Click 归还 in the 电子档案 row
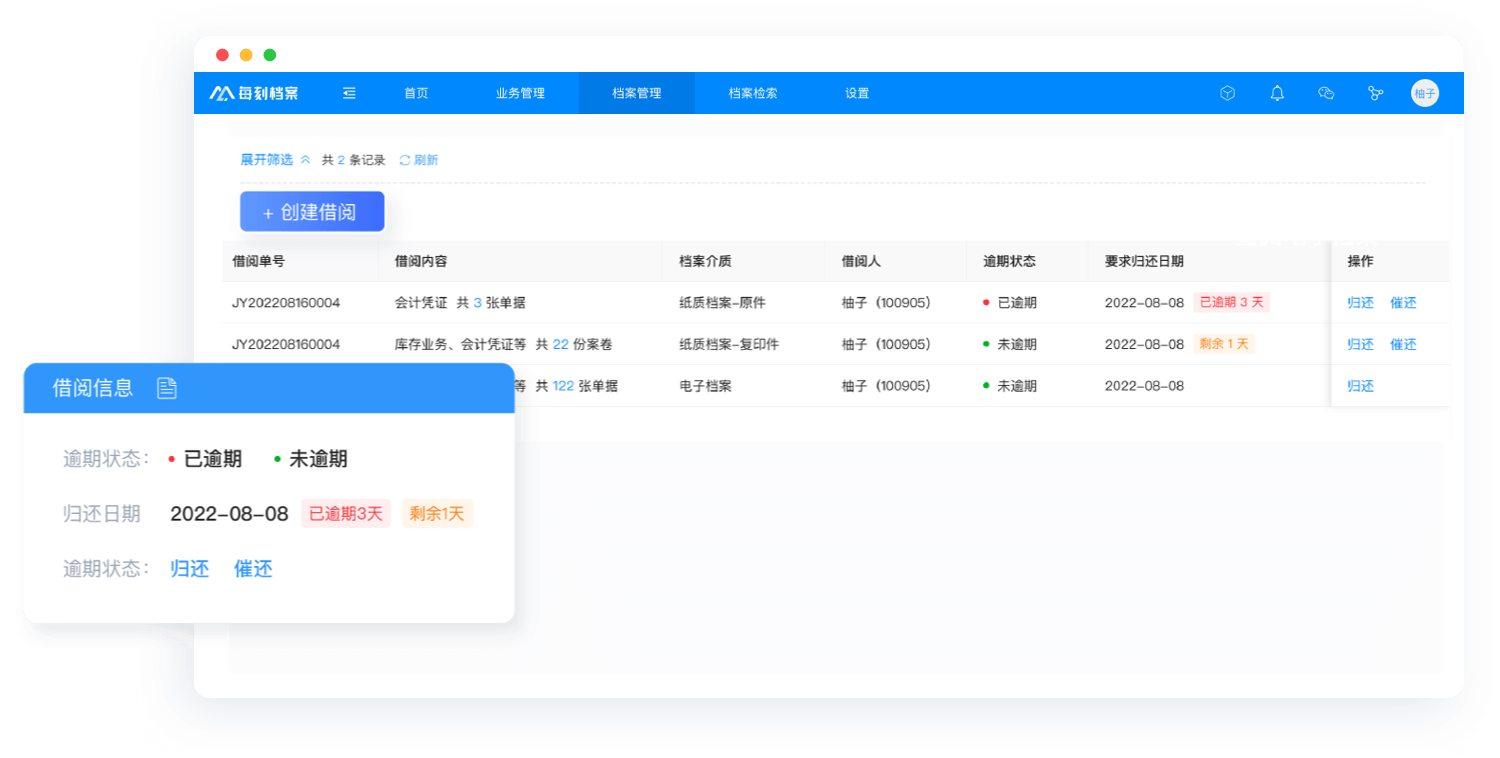1500x758 pixels. [x=1360, y=386]
